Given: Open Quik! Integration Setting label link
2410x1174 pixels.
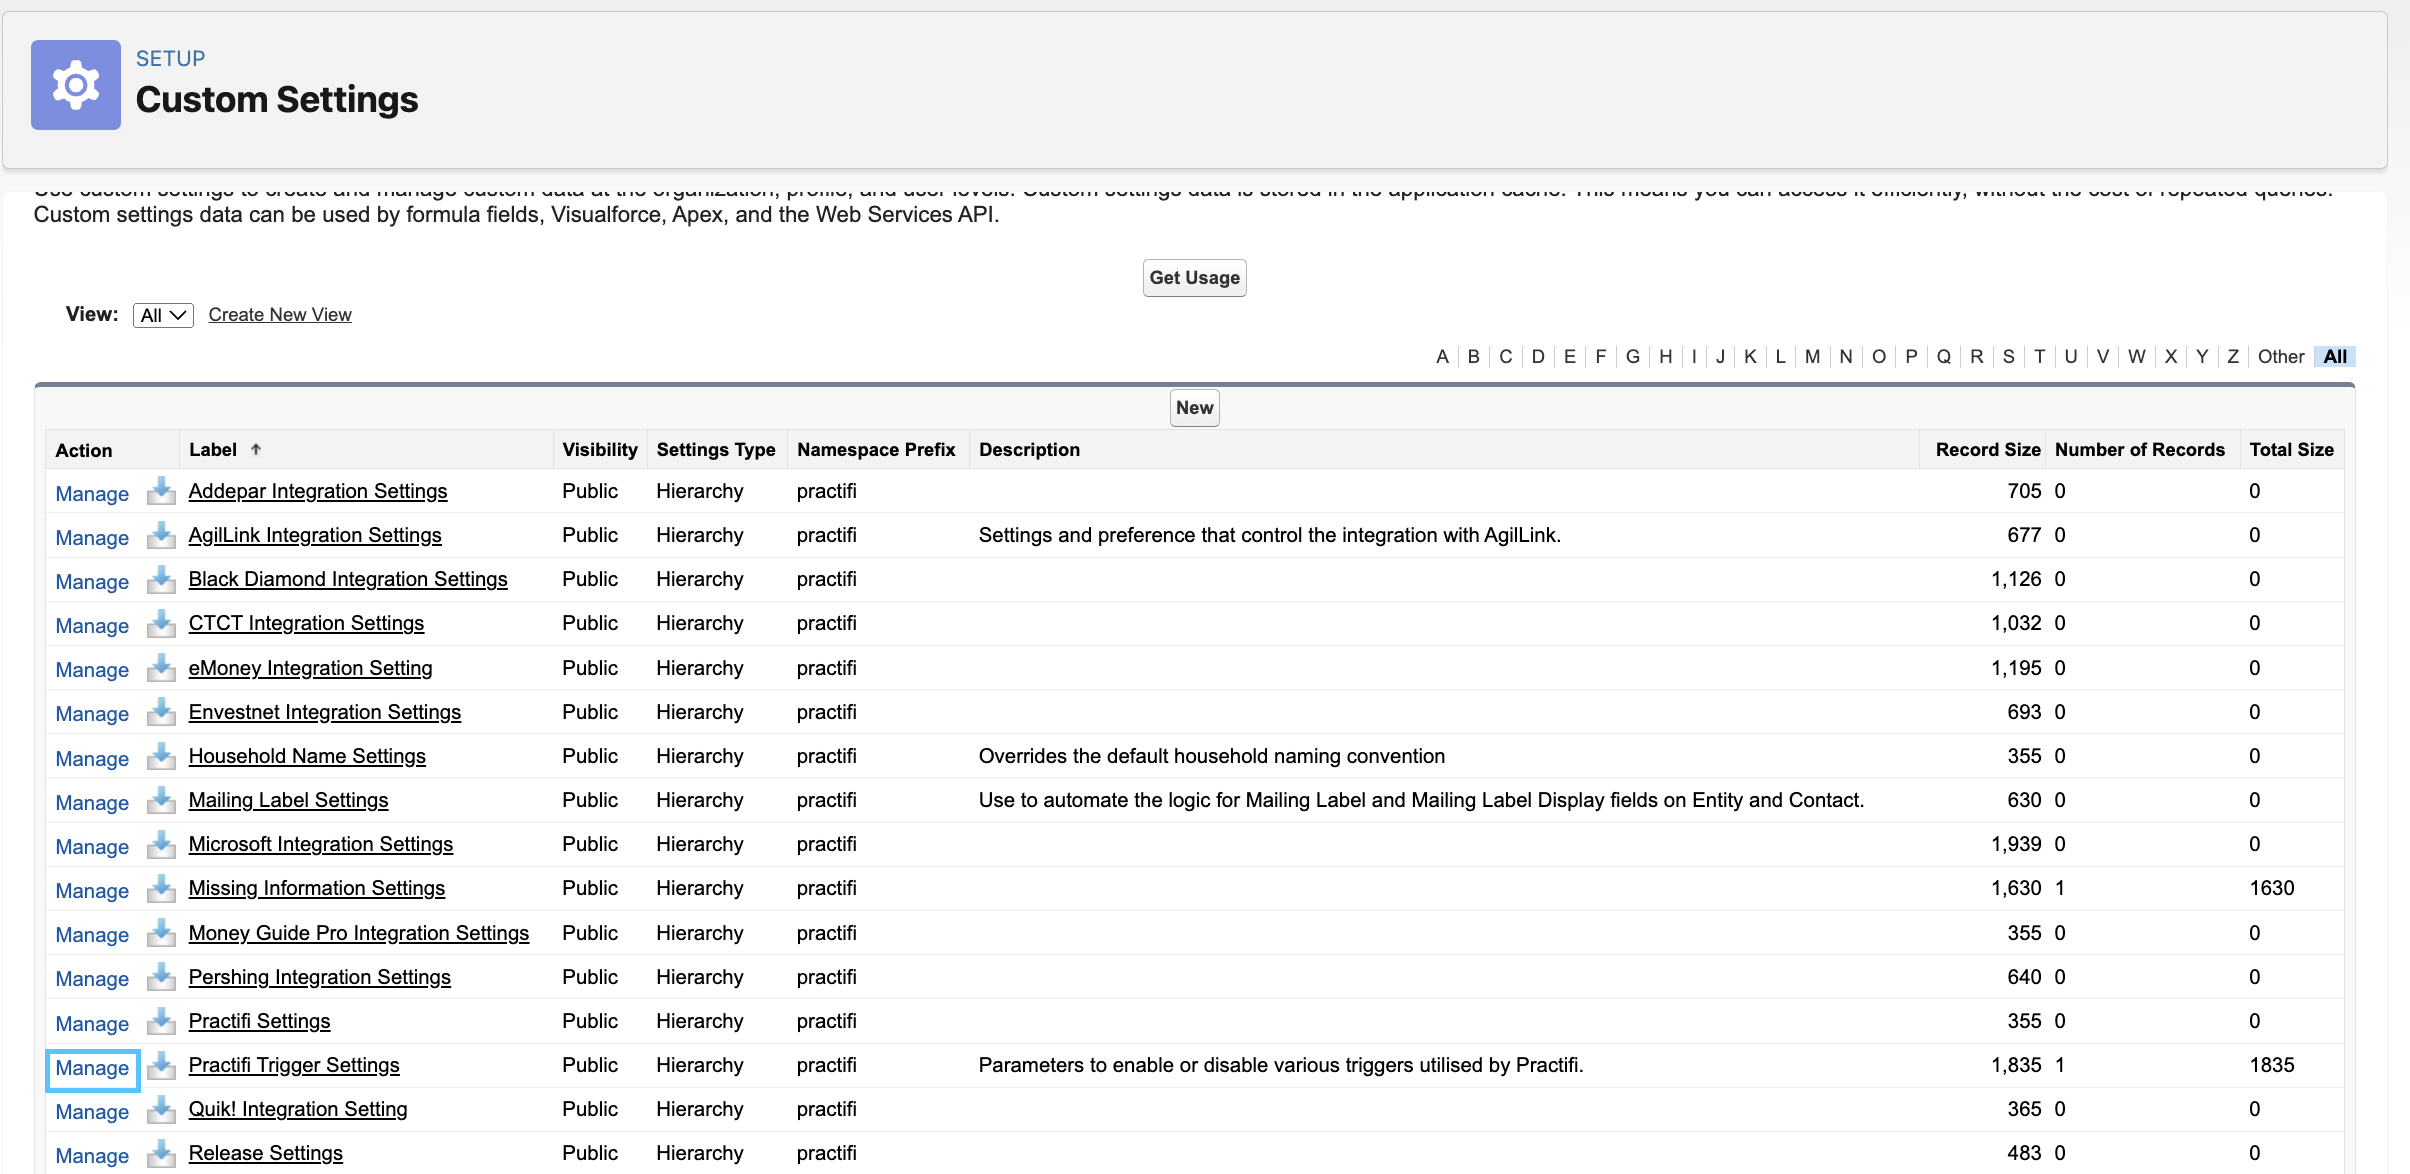Looking at the screenshot, I should (298, 1109).
